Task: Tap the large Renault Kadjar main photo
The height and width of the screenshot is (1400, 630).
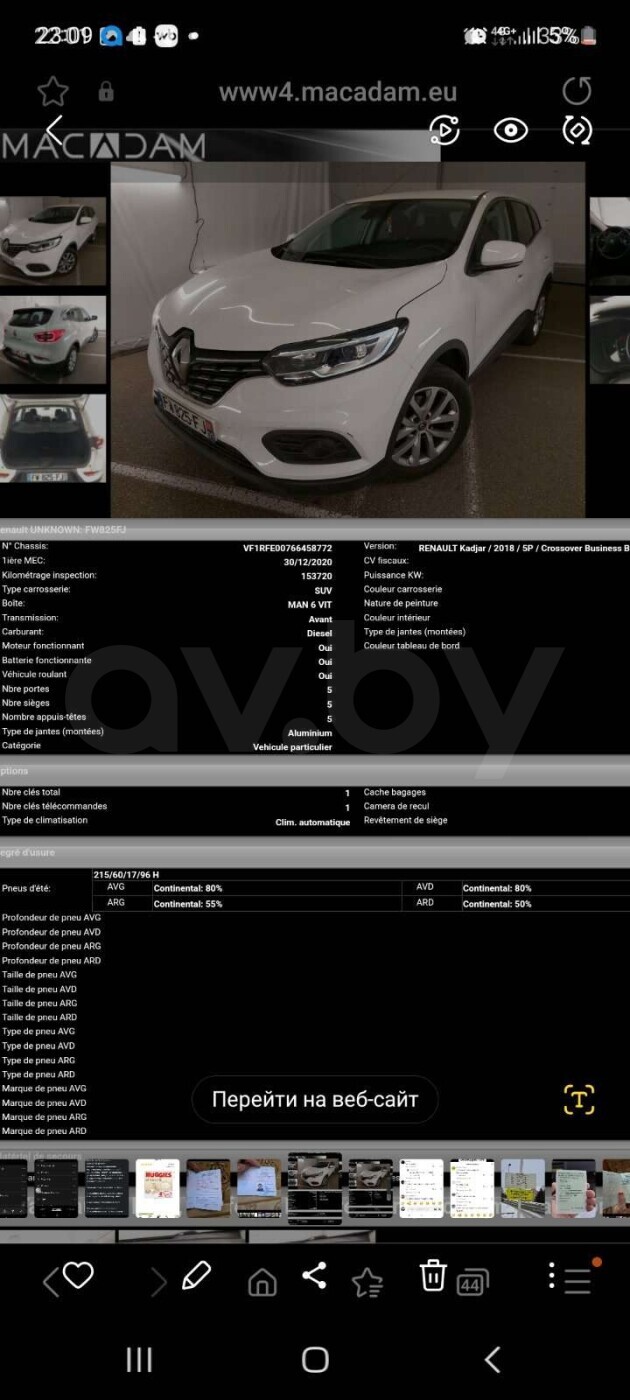Action: click(x=348, y=340)
